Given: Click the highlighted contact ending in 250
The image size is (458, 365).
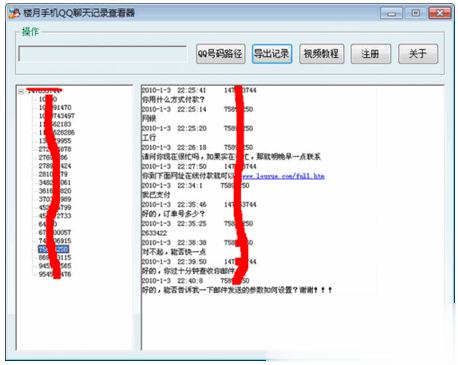Looking at the screenshot, I should point(53,249).
